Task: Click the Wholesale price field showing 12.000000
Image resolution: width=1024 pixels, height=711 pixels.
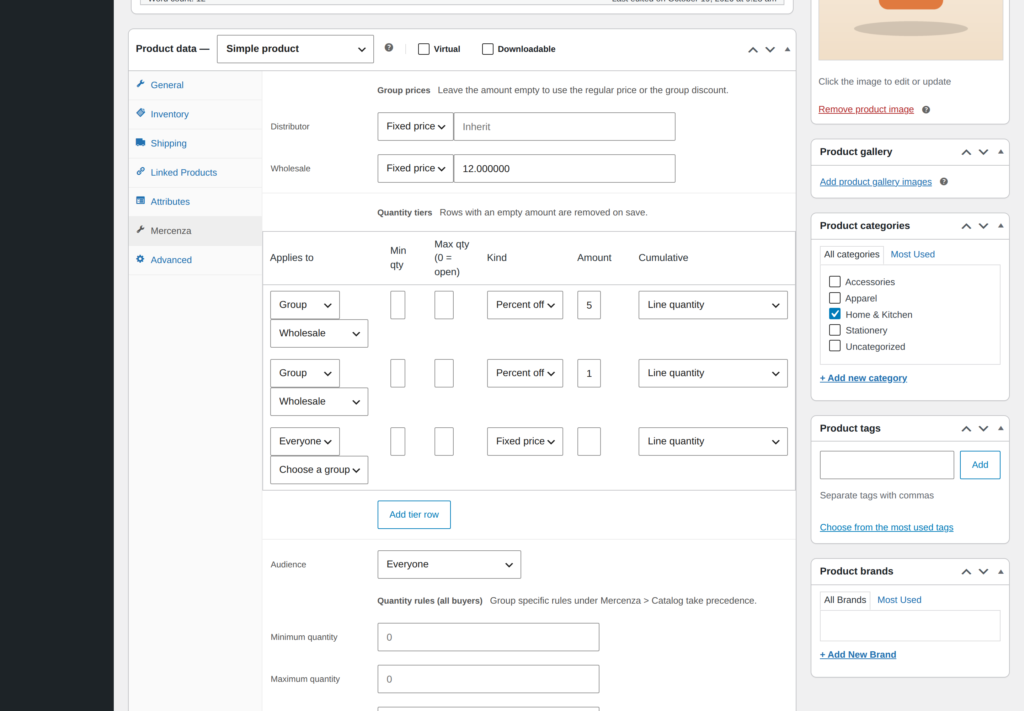Action: tap(564, 168)
